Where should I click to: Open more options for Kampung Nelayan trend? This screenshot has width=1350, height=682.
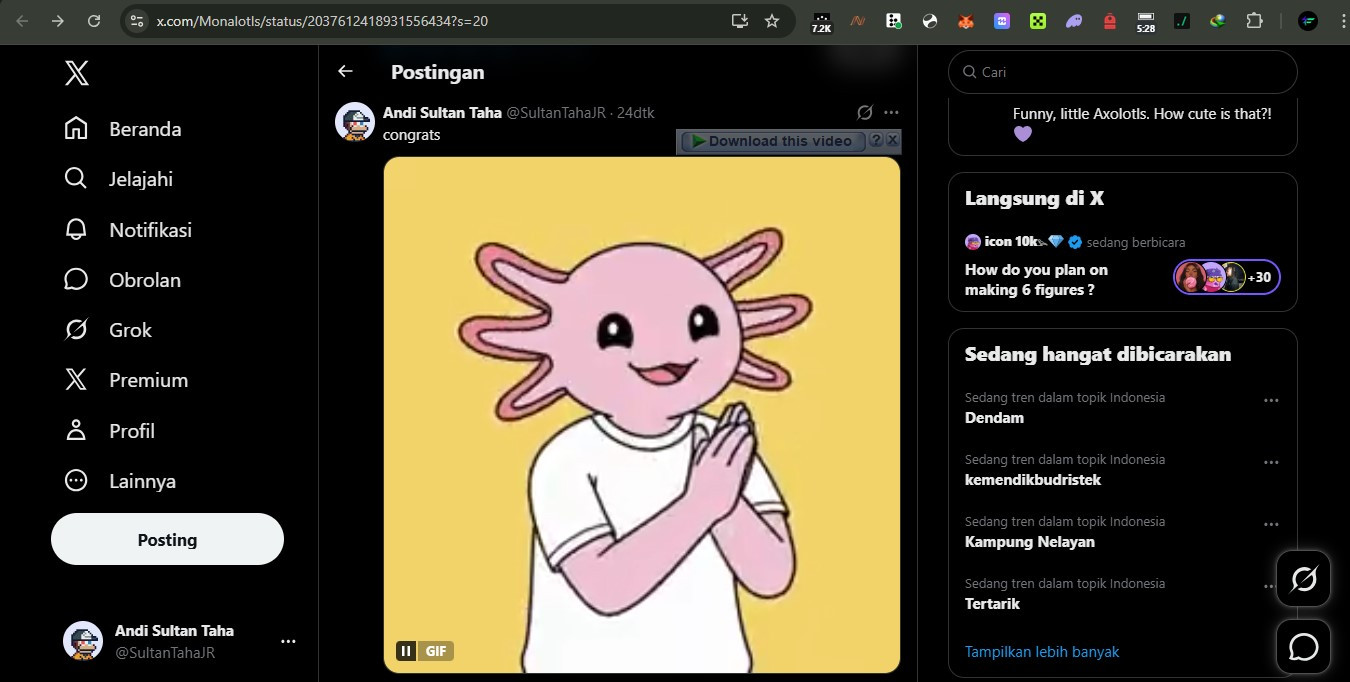(1271, 524)
